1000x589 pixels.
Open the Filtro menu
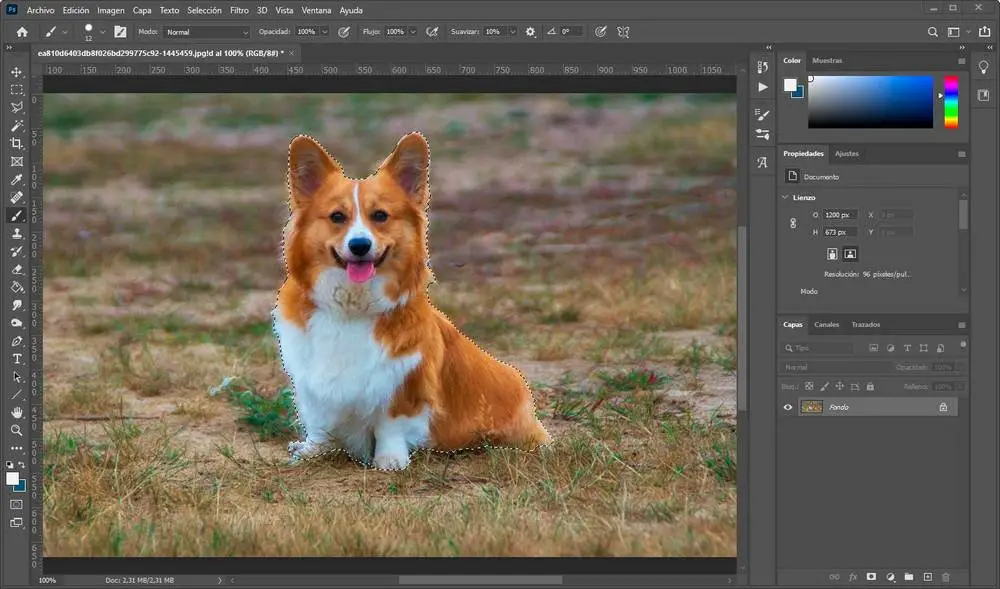(239, 10)
